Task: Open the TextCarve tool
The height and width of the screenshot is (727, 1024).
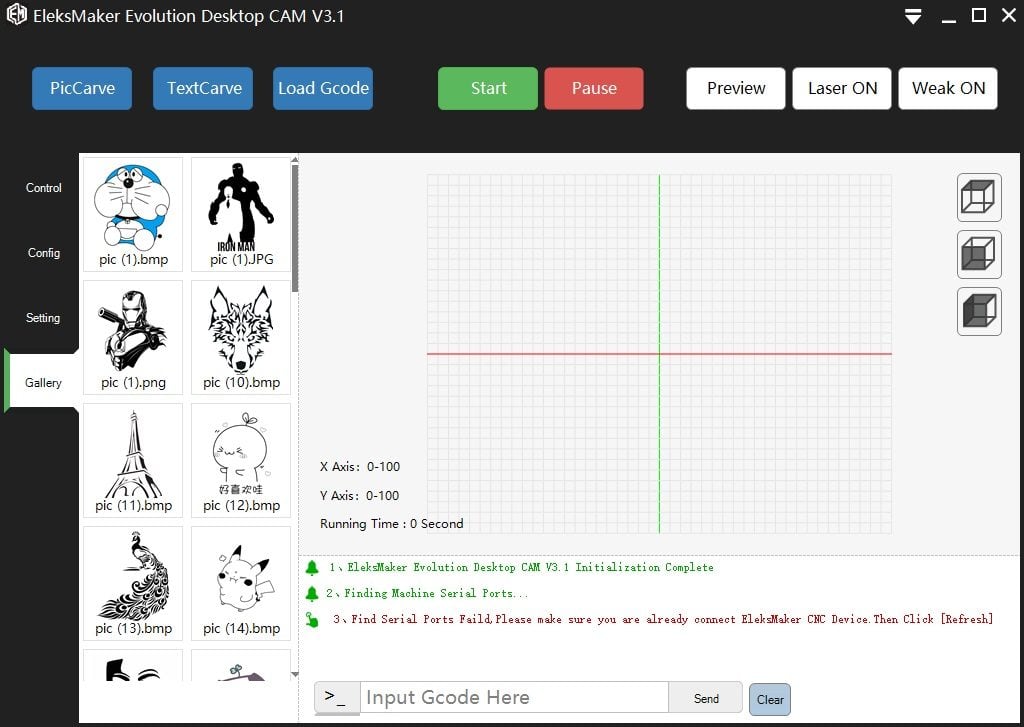Action: tap(203, 88)
